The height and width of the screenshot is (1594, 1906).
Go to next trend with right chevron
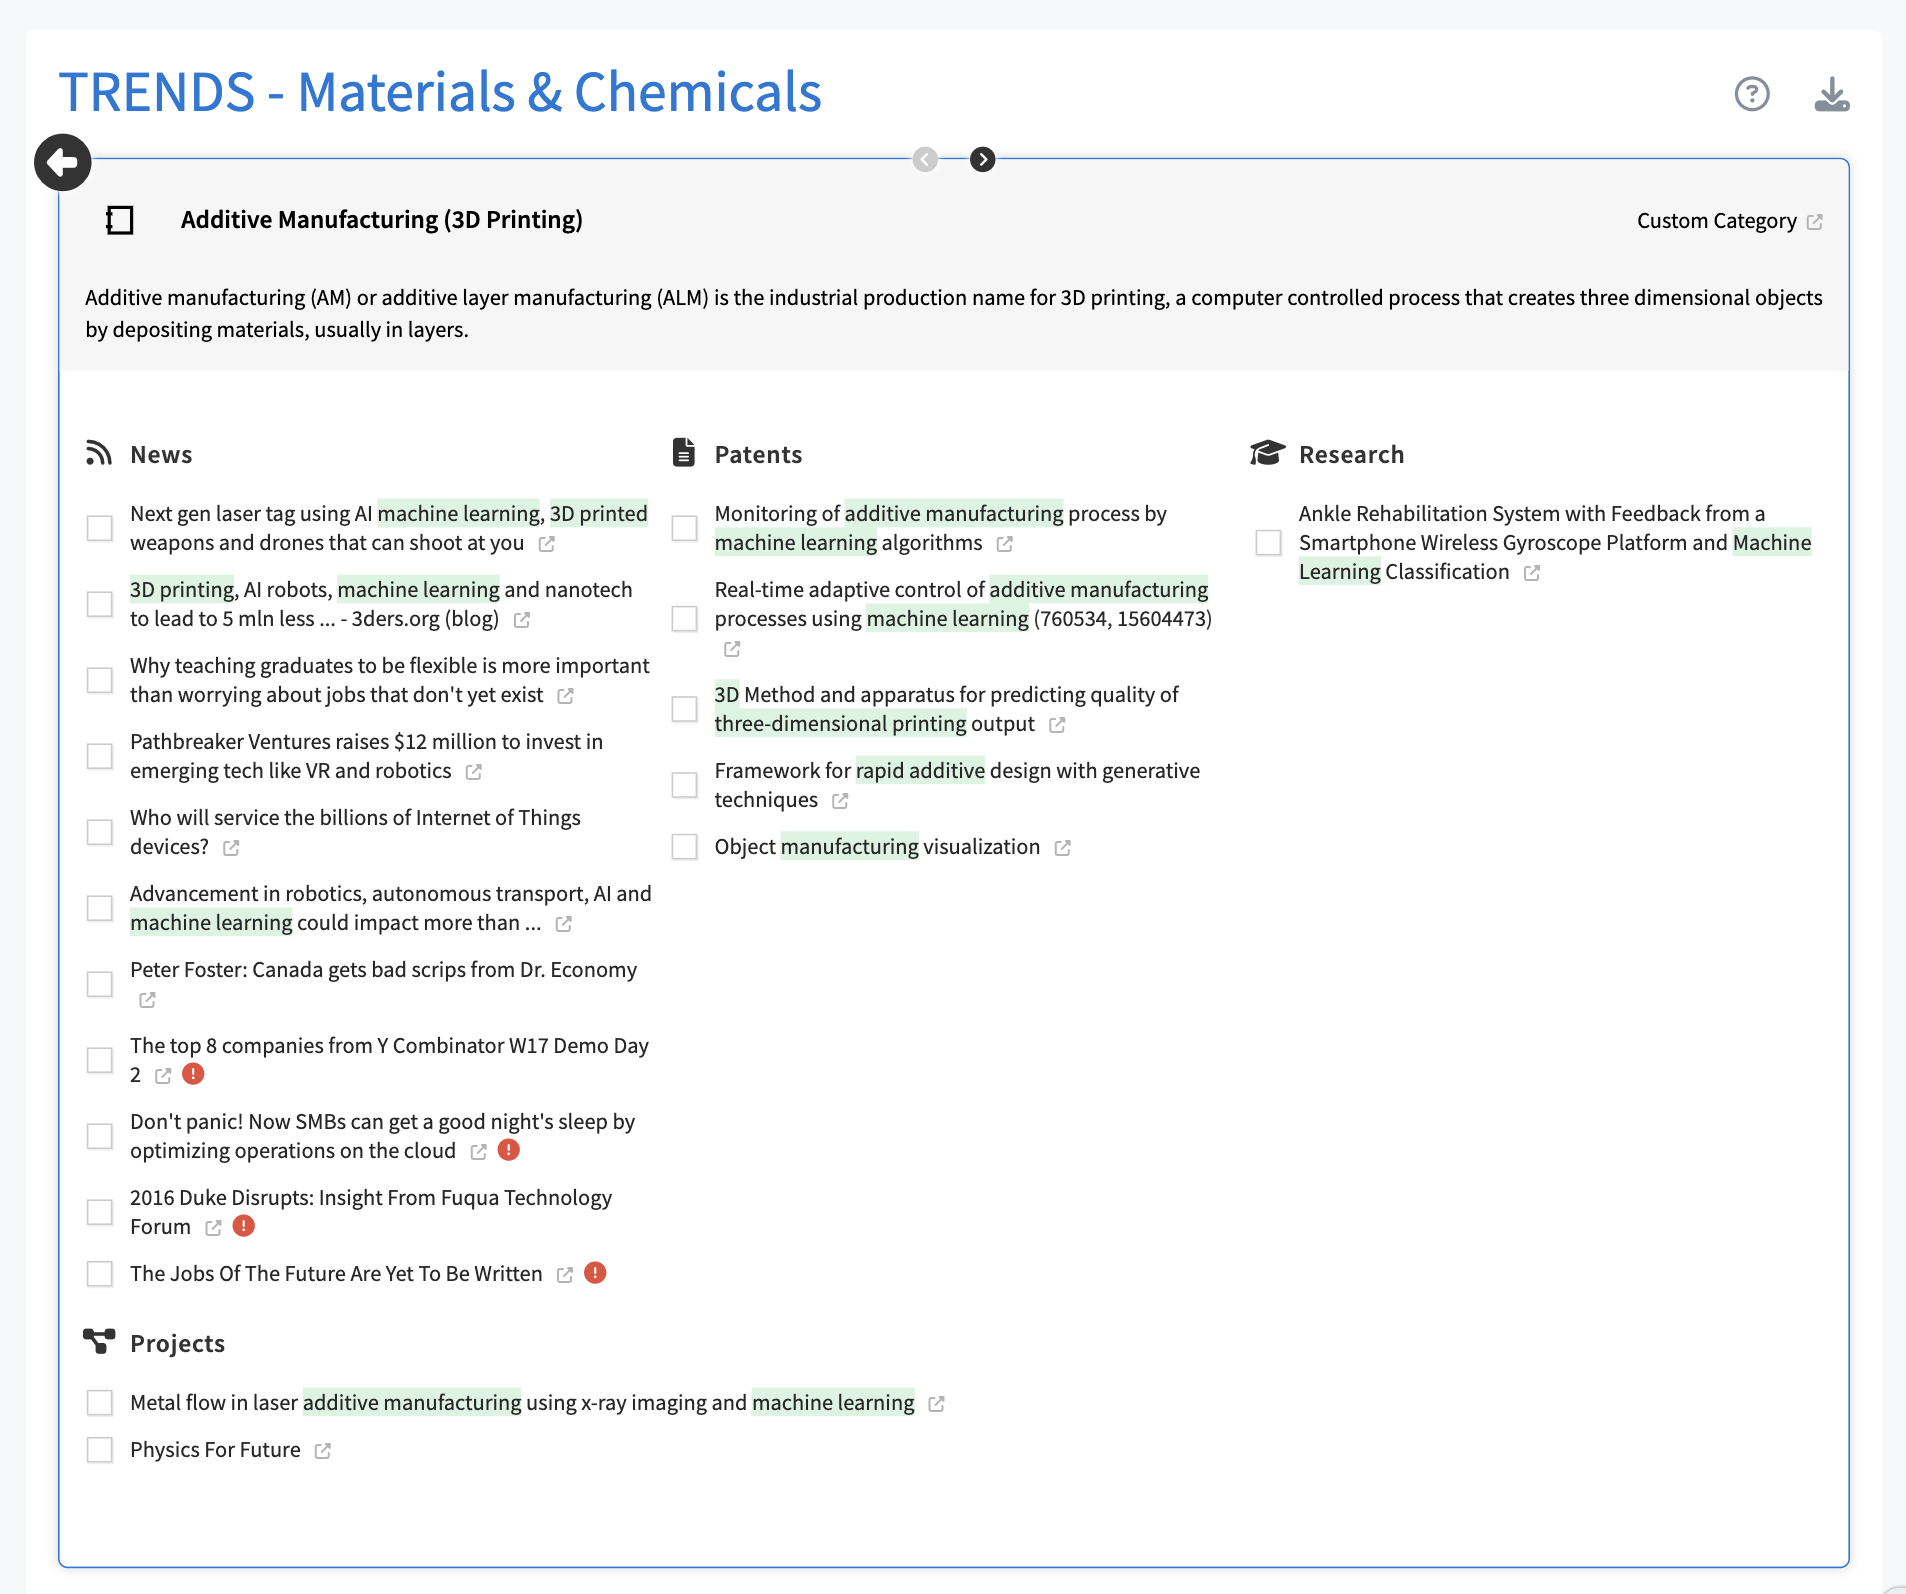point(983,159)
